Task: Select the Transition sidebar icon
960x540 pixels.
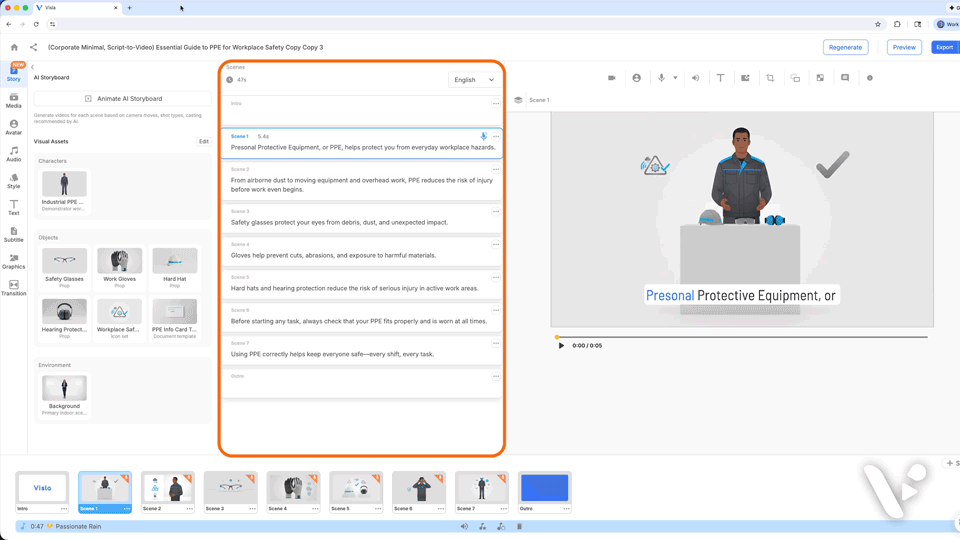Action: click(x=13, y=288)
